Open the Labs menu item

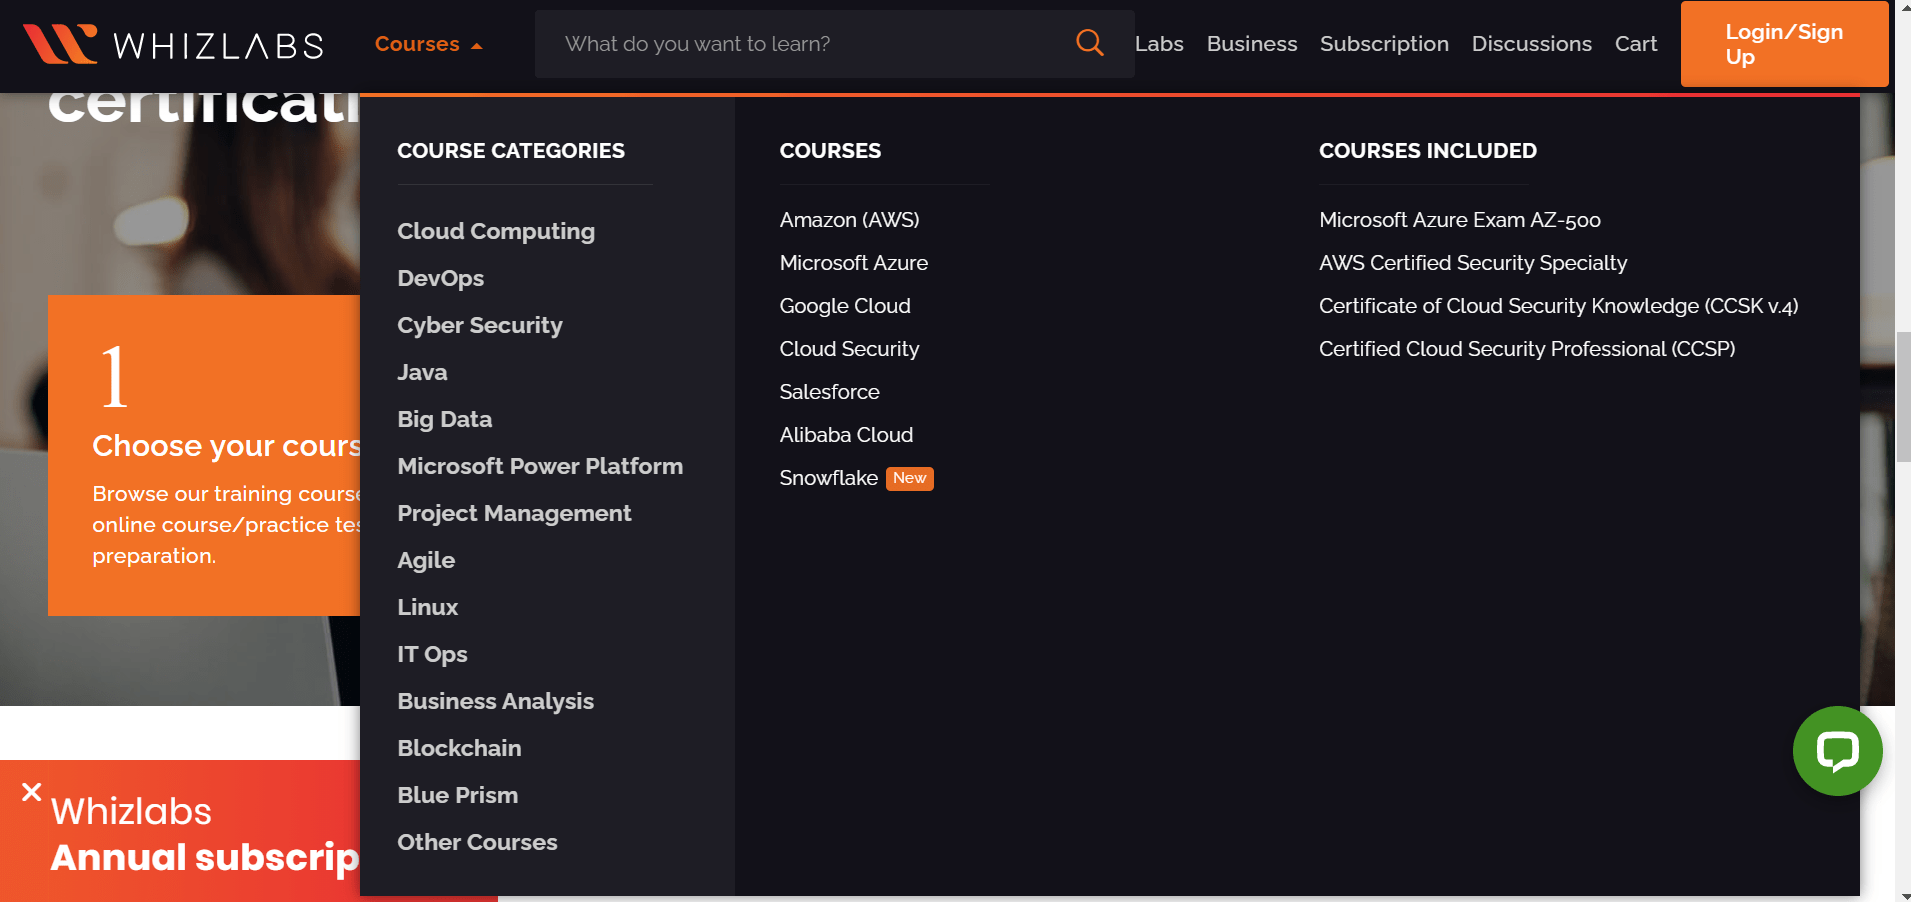(1158, 43)
